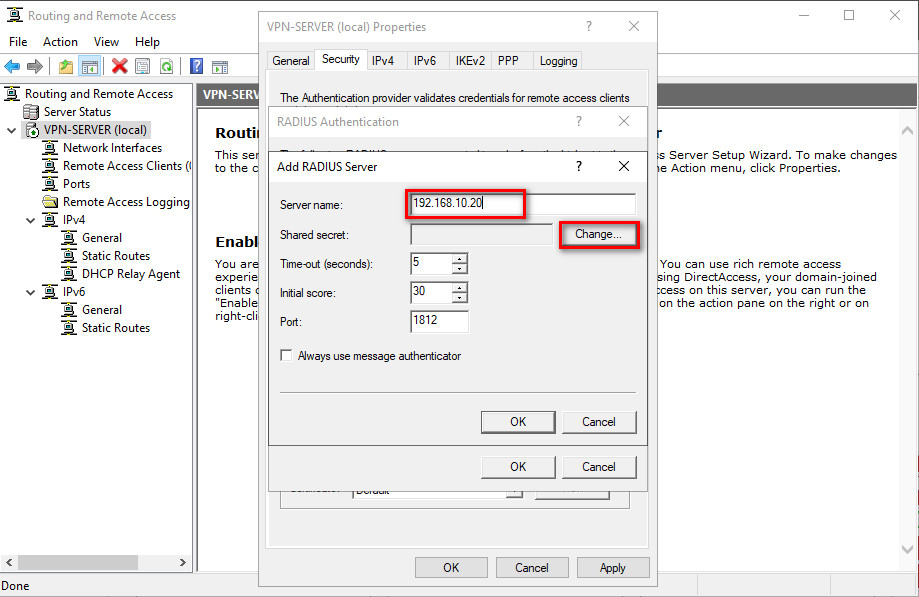This screenshot has height=597, width=919.
Task: Decrease the Initial score spinner value
Action: pos(459,298)
